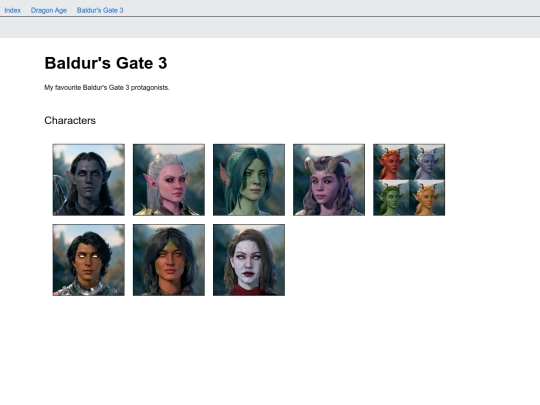540x405 pixels.
Task: Select the glowing-eyed armored man portrait
Action: 89,260
